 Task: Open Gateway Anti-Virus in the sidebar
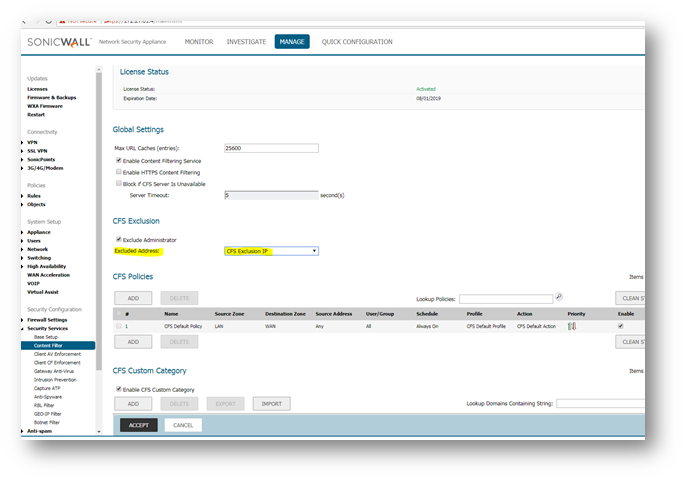click(x=54, y=371)
